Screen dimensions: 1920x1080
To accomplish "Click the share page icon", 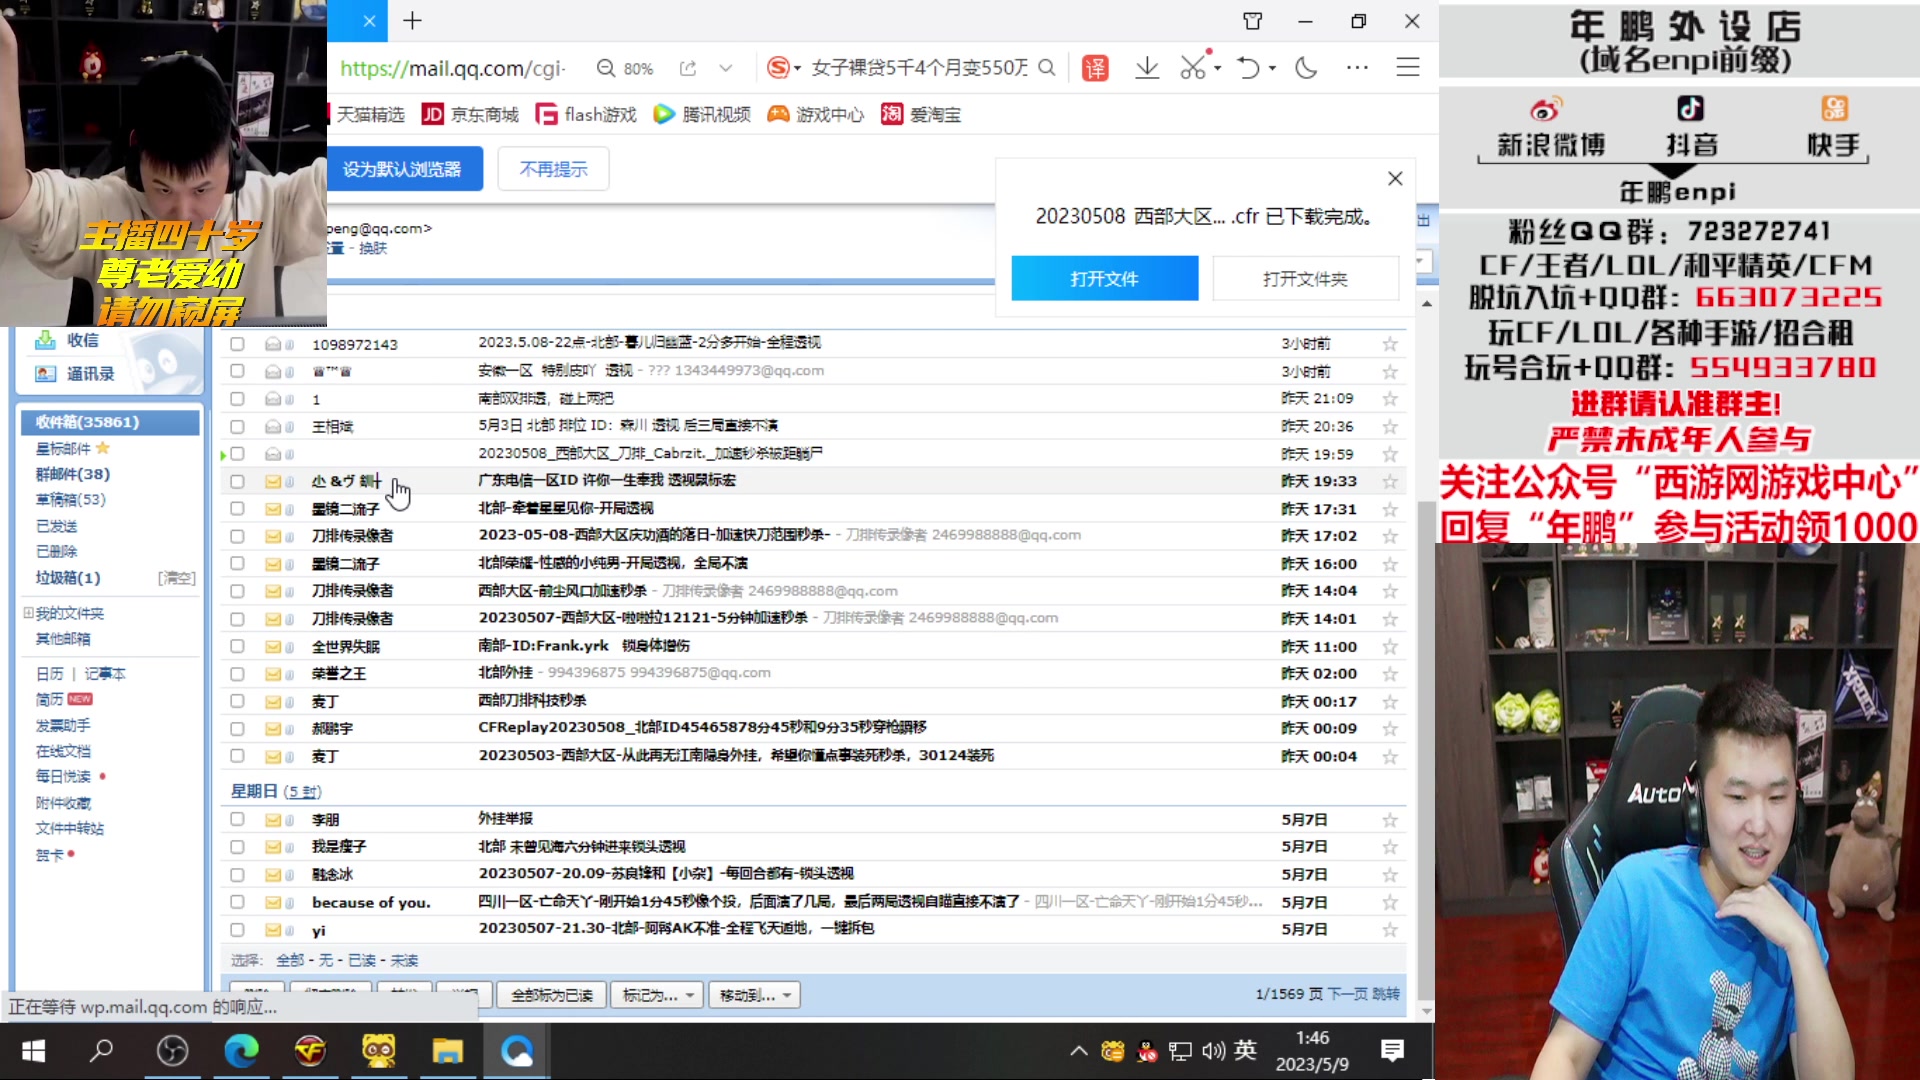I will click(x=688, y=68).
